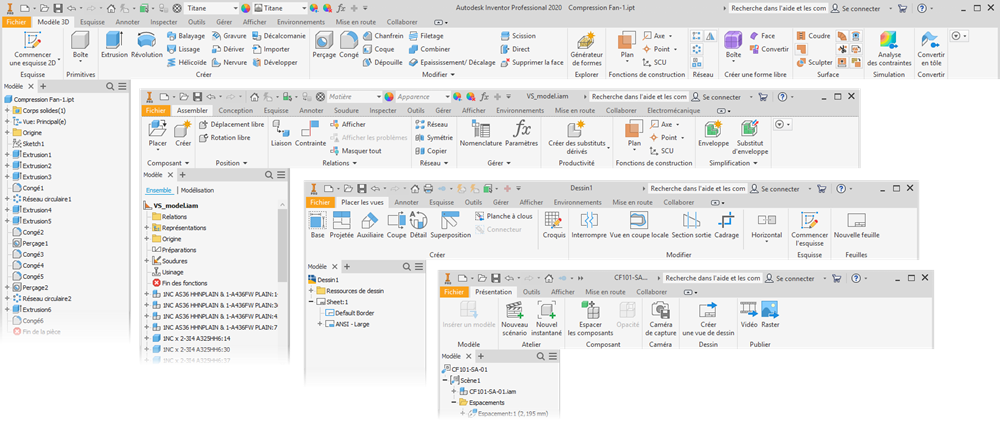Switch to Modélisation view in assembly browser
The image size is (1000, 422).
(197, 190)
